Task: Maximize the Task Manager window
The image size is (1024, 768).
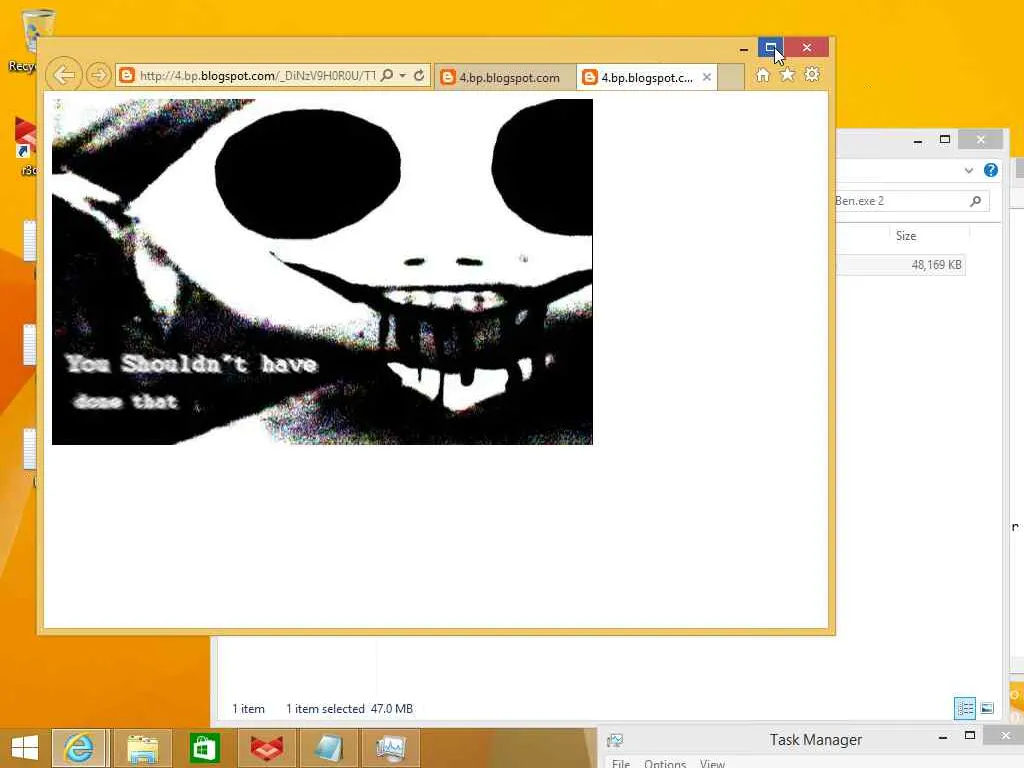Action: pyautogui.click(x=970, y=735)
